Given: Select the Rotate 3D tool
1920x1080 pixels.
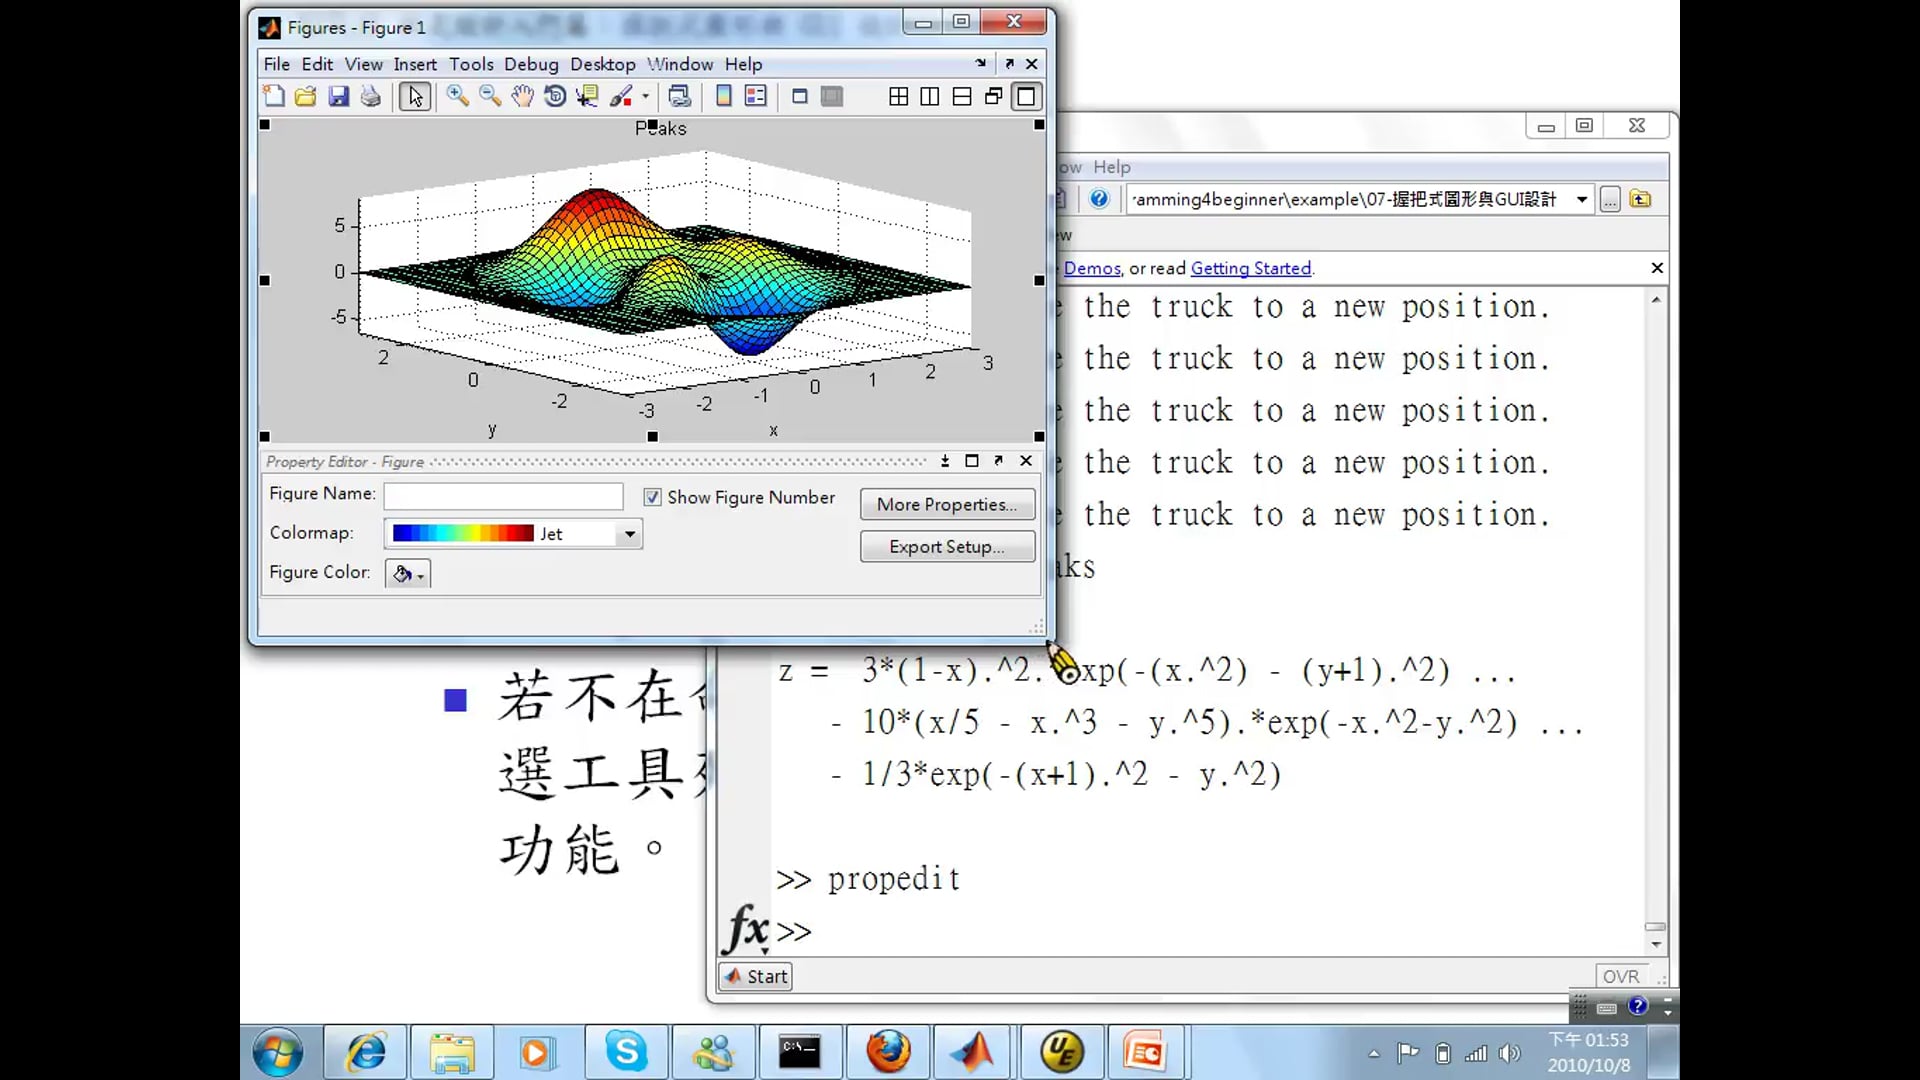Looking at the screenshot, I should [556, 96].
